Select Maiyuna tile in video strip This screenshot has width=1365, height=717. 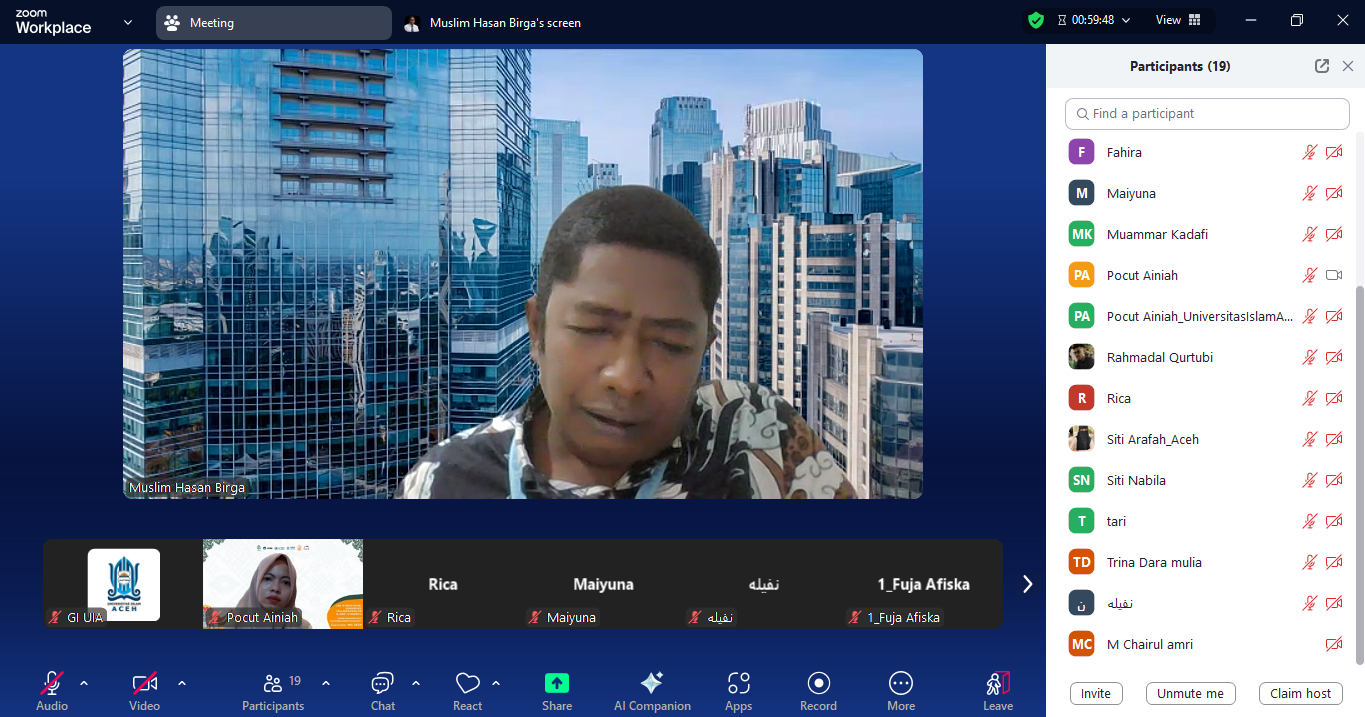[603, 584]
